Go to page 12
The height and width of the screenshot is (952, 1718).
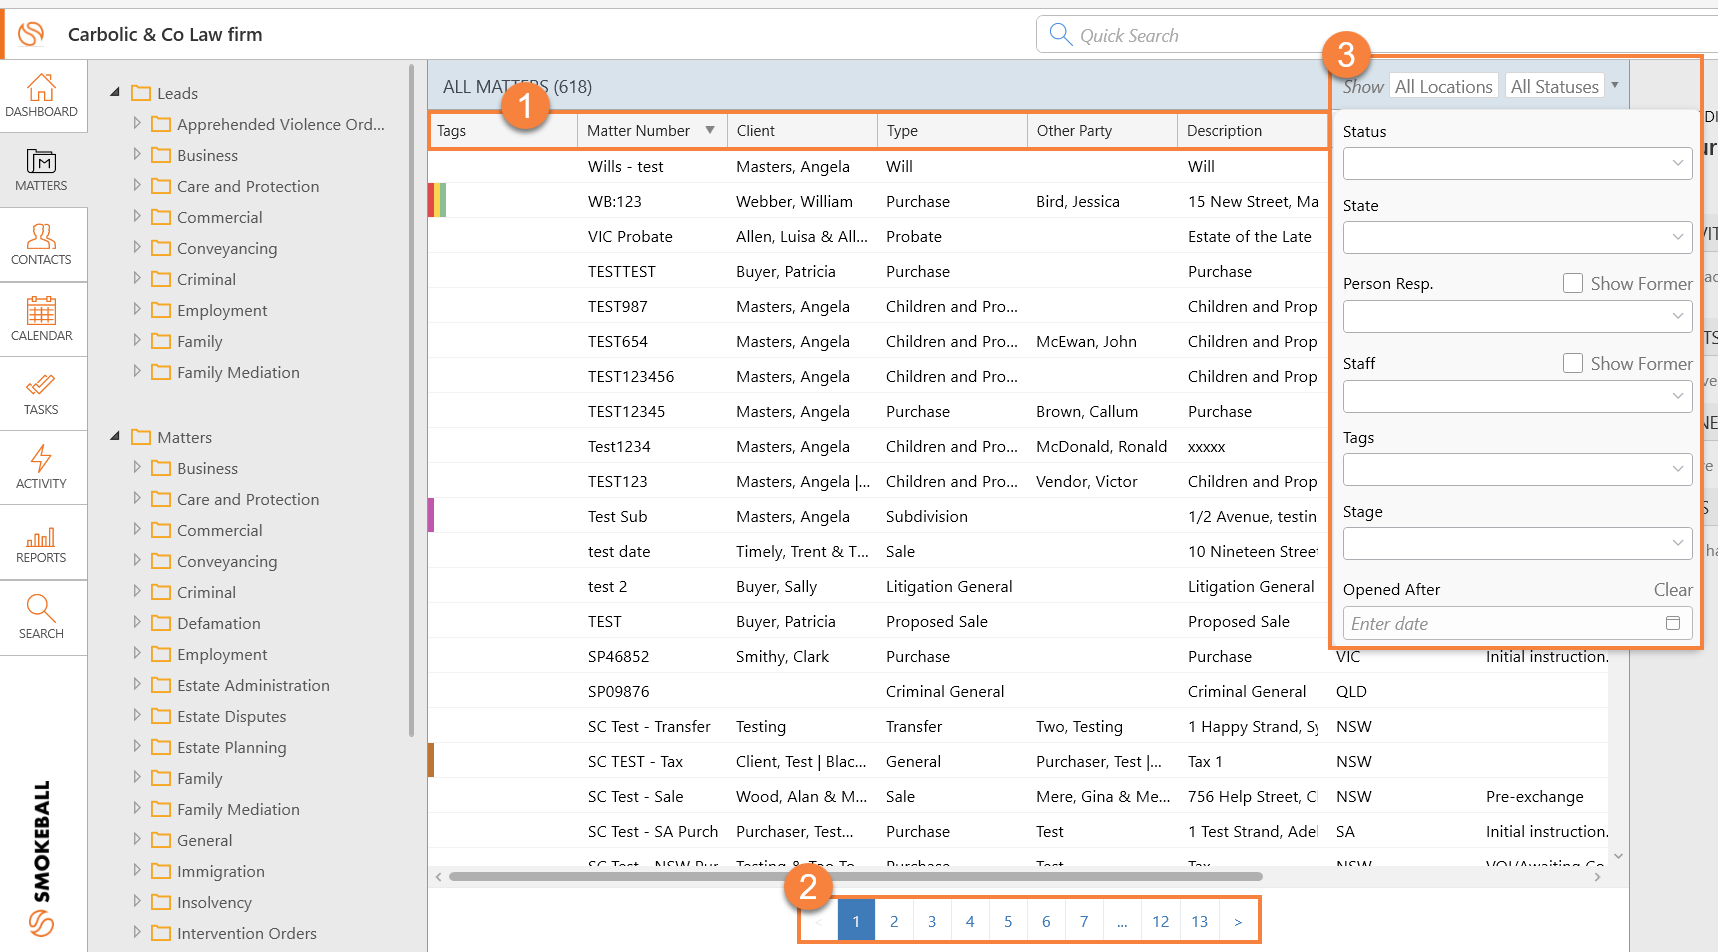(x=1160, y=921)
